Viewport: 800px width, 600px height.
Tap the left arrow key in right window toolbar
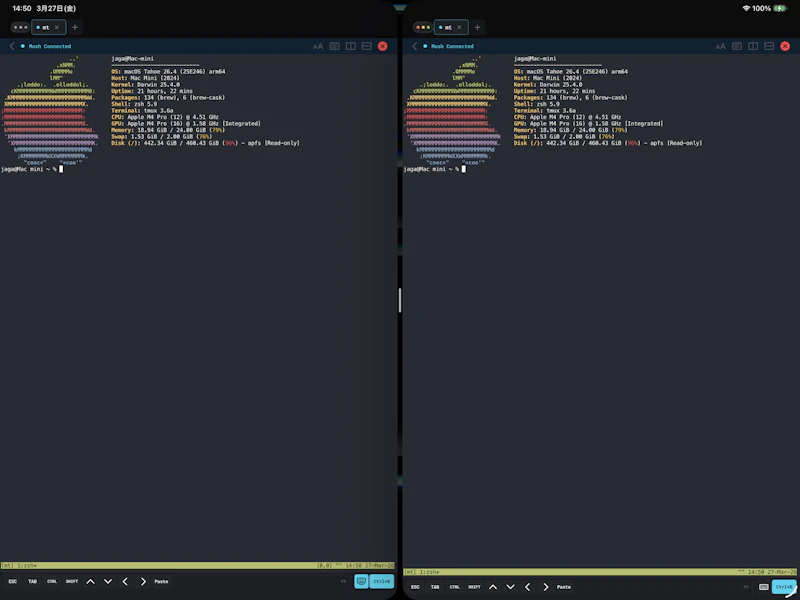coord(528,587)
